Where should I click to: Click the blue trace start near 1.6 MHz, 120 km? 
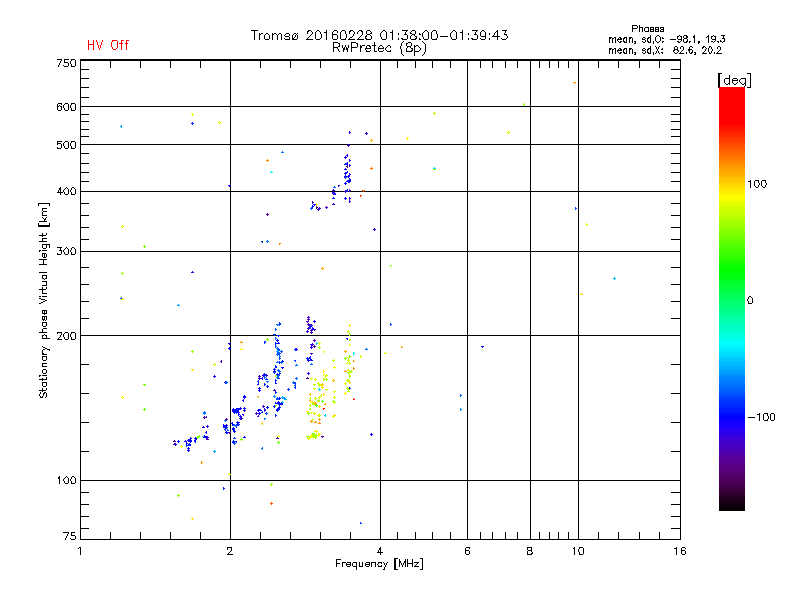coord(184,442)
